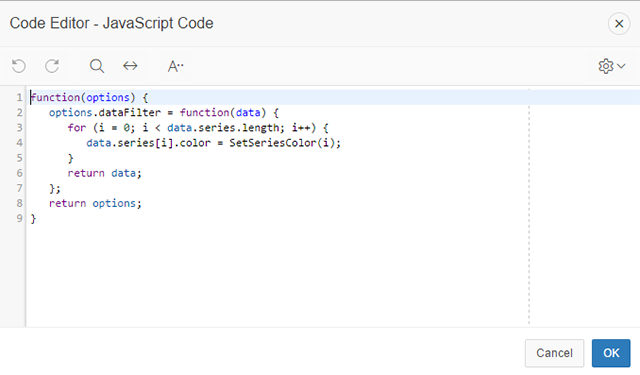Screen dimensions: 640x375
Task: Confirm changes with OK button
Action: (x=611, y=353)
